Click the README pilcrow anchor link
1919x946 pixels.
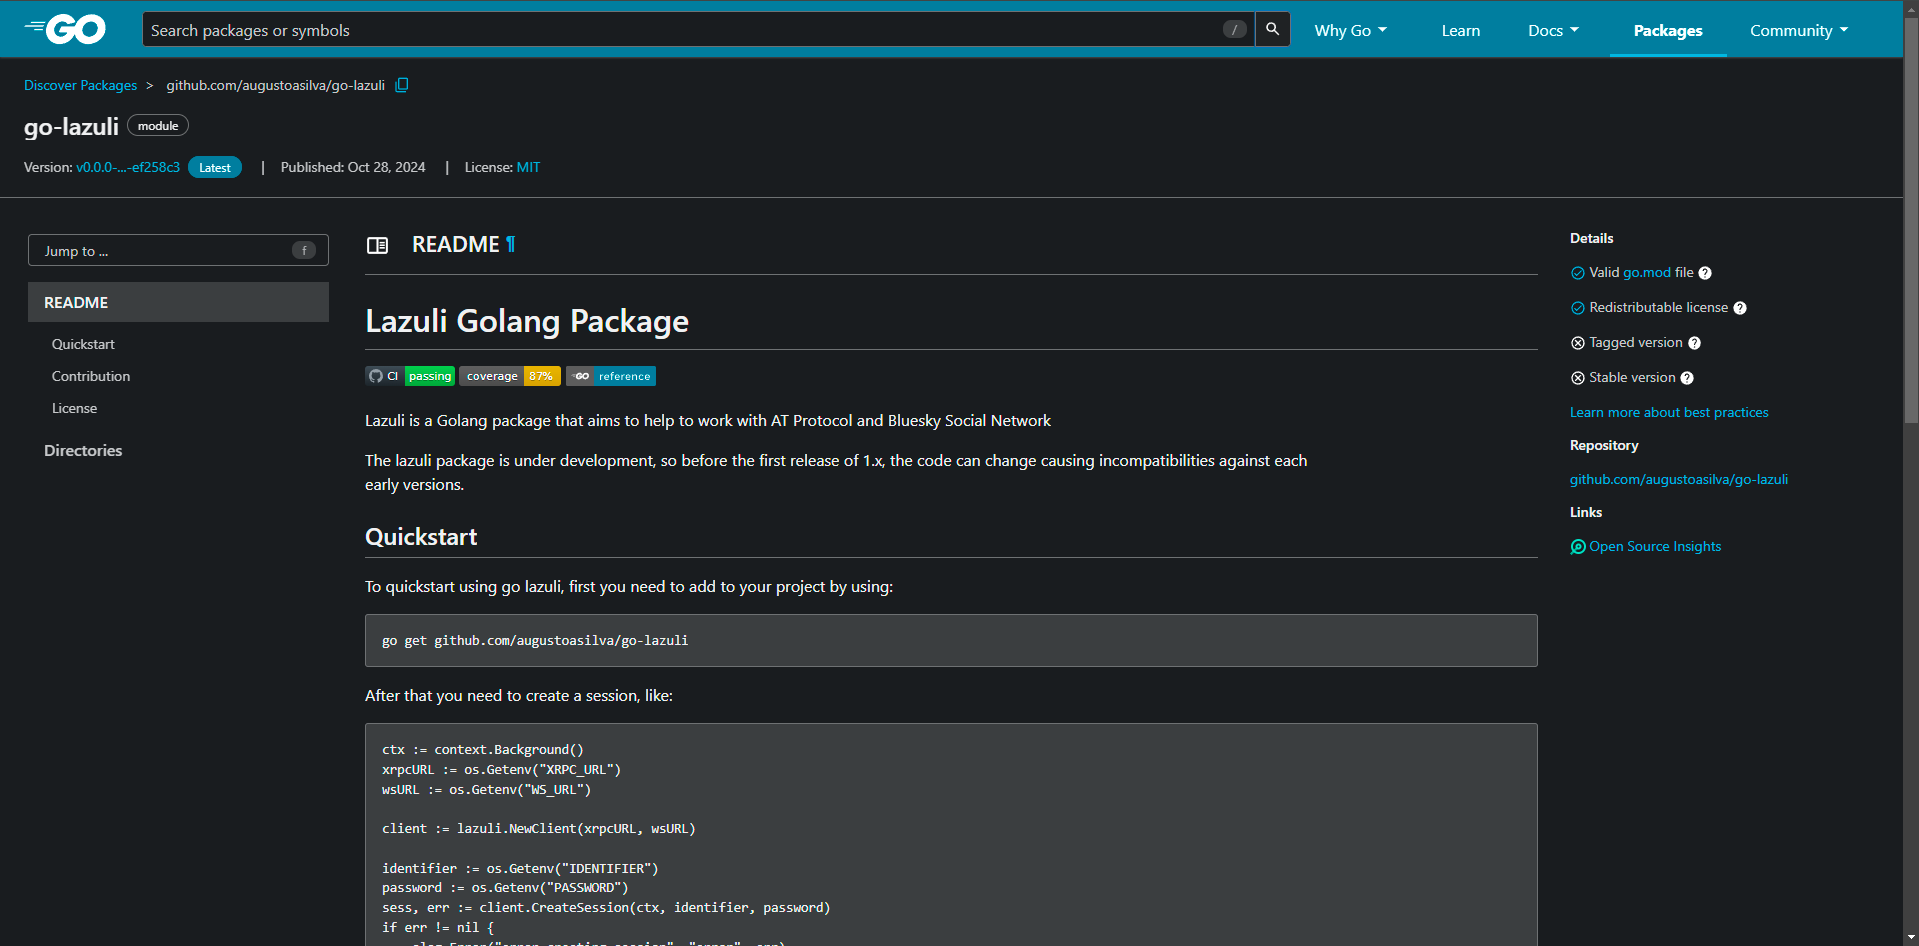tap(510, 244)
